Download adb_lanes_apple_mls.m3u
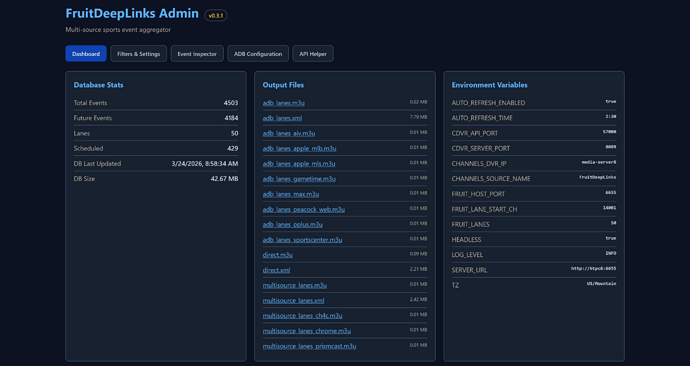 [x=299, y=164]
